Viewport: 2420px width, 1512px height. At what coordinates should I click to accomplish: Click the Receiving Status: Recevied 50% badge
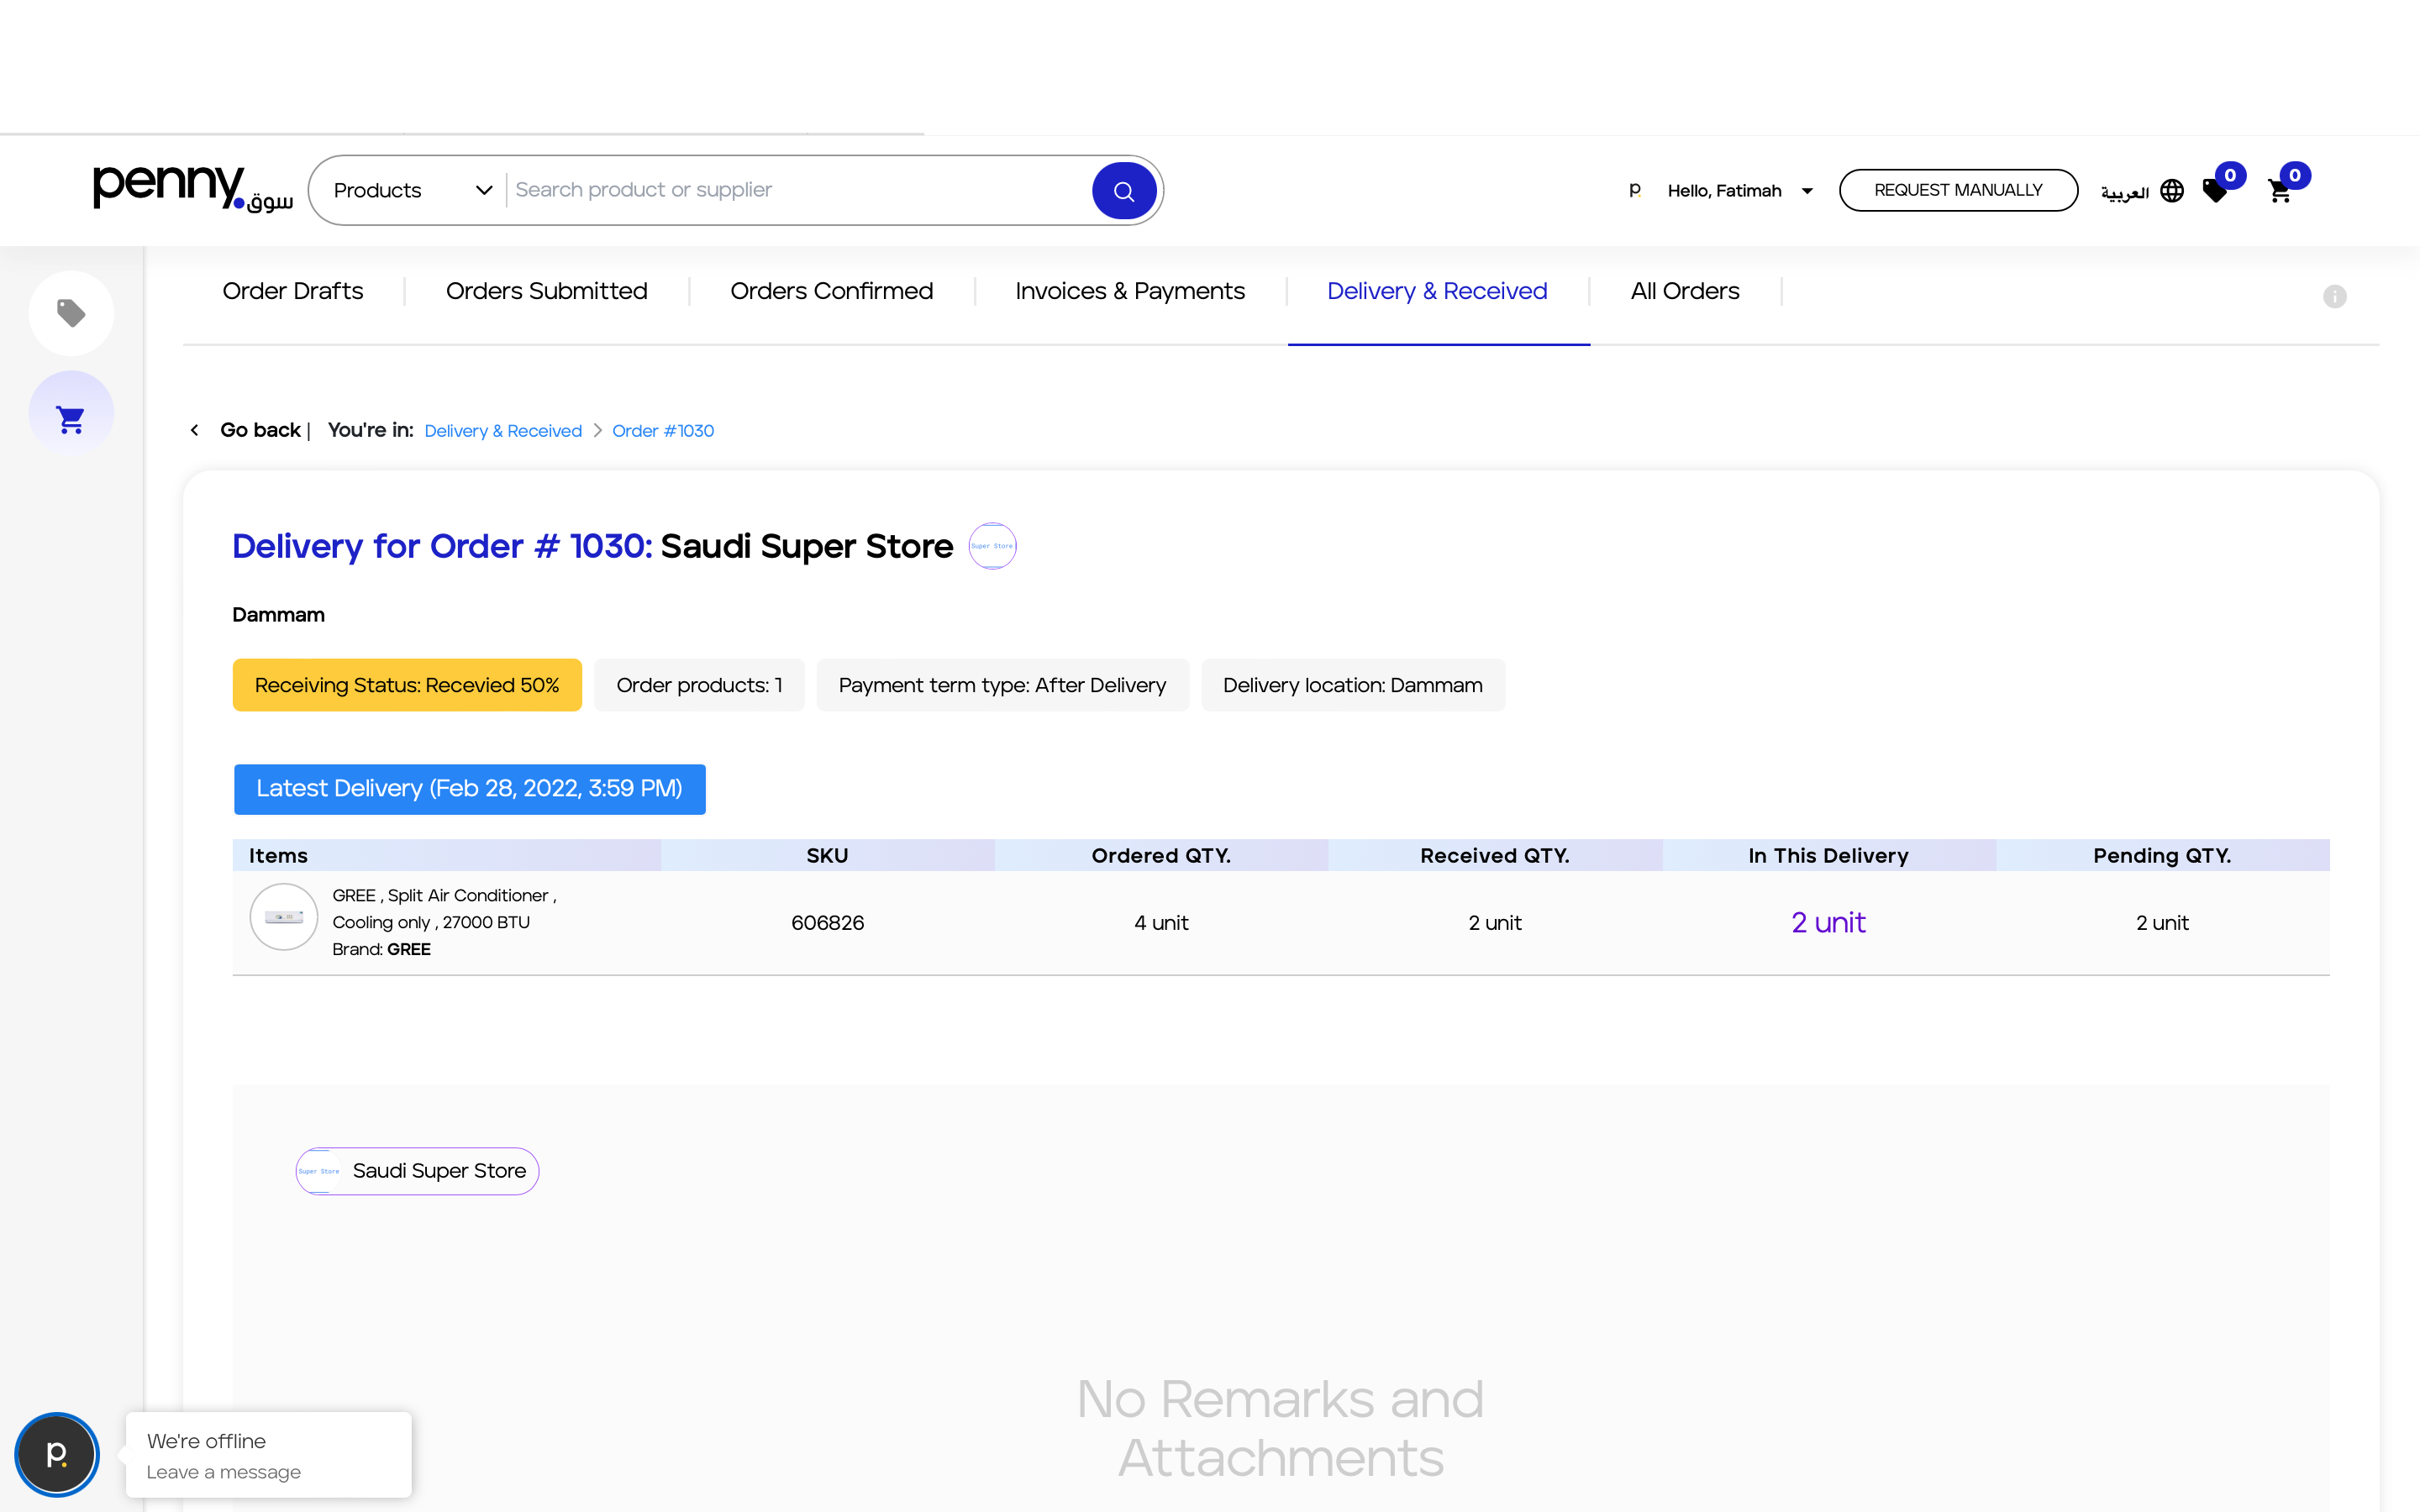(x=407, y=685)
